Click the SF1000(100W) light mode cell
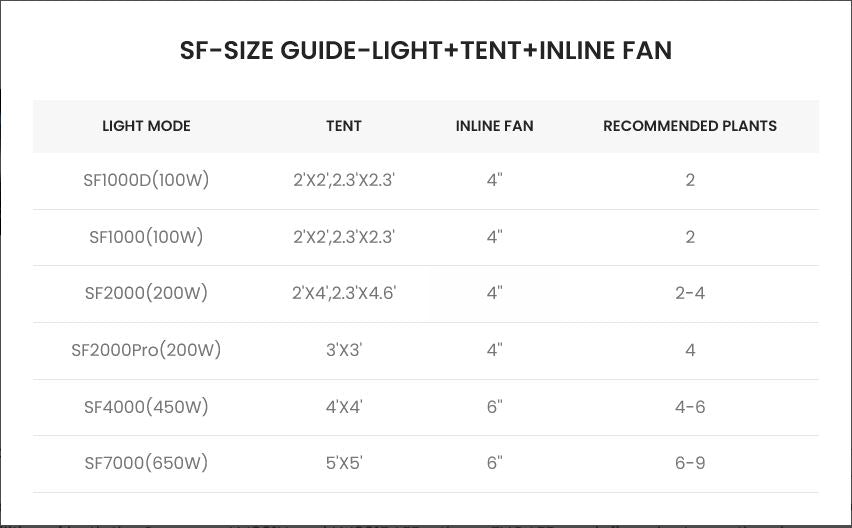This screenshot has height=528, width=852. (146, 237)
